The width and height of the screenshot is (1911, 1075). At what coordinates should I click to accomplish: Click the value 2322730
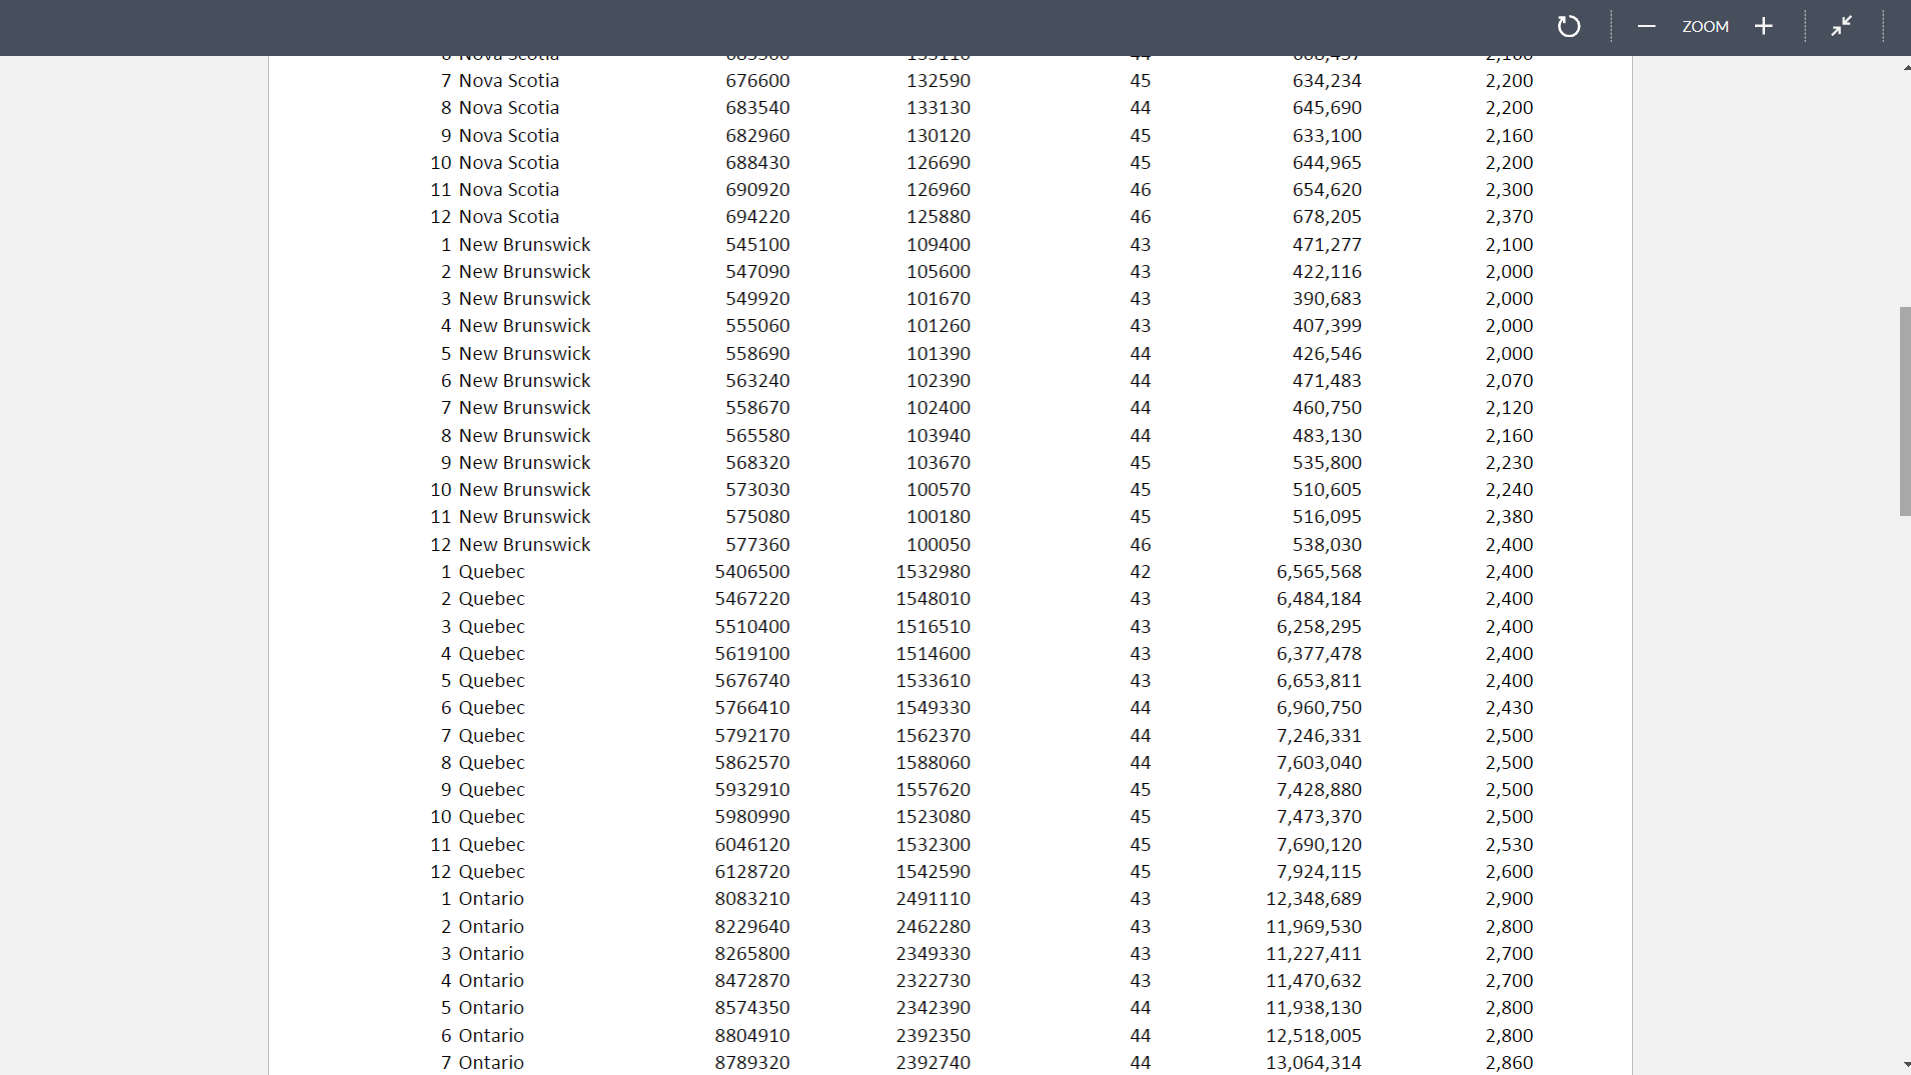(933, 981)
